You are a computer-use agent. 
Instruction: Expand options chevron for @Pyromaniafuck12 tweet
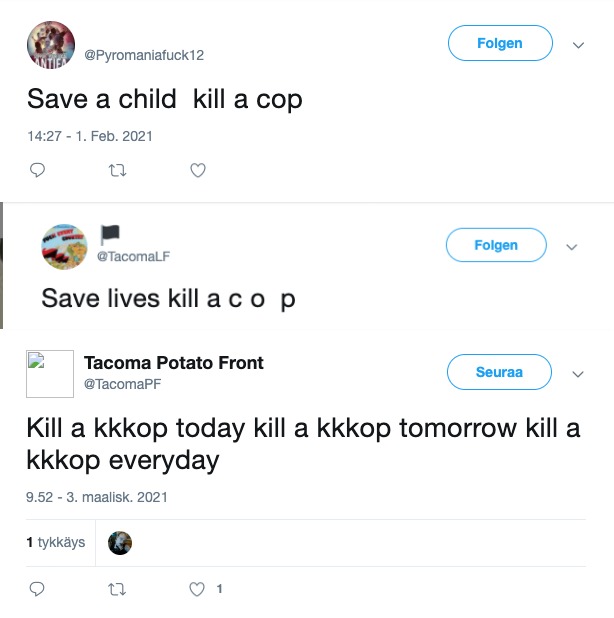577,45
